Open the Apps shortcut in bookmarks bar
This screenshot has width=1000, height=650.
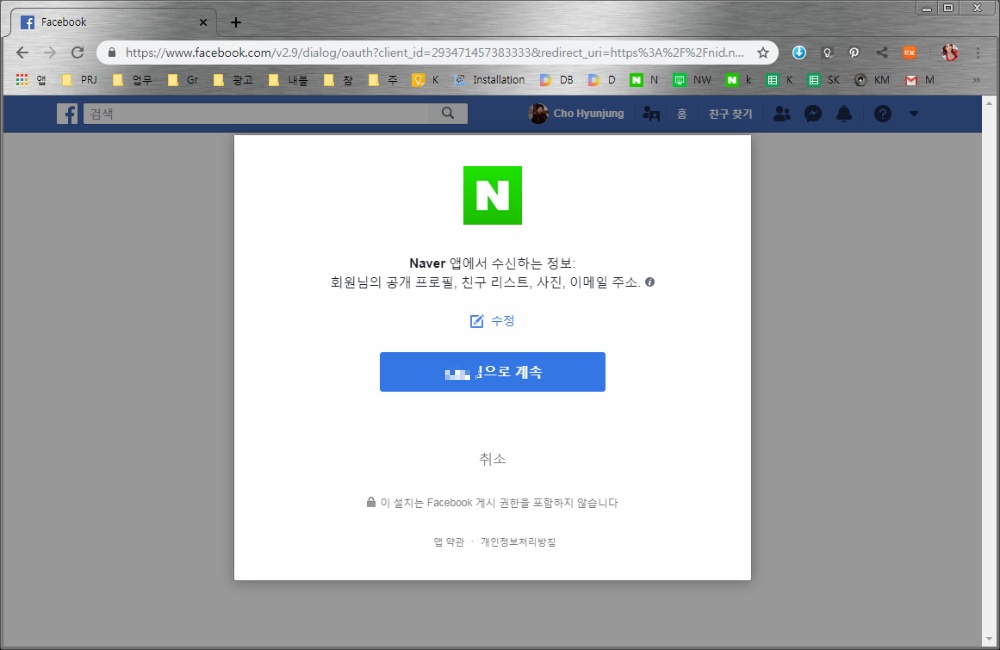pos(31,80)
